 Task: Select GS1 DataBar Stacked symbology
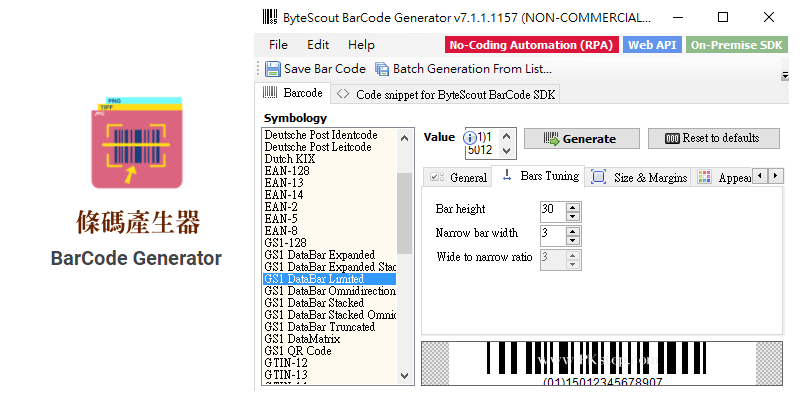point(330,303)
